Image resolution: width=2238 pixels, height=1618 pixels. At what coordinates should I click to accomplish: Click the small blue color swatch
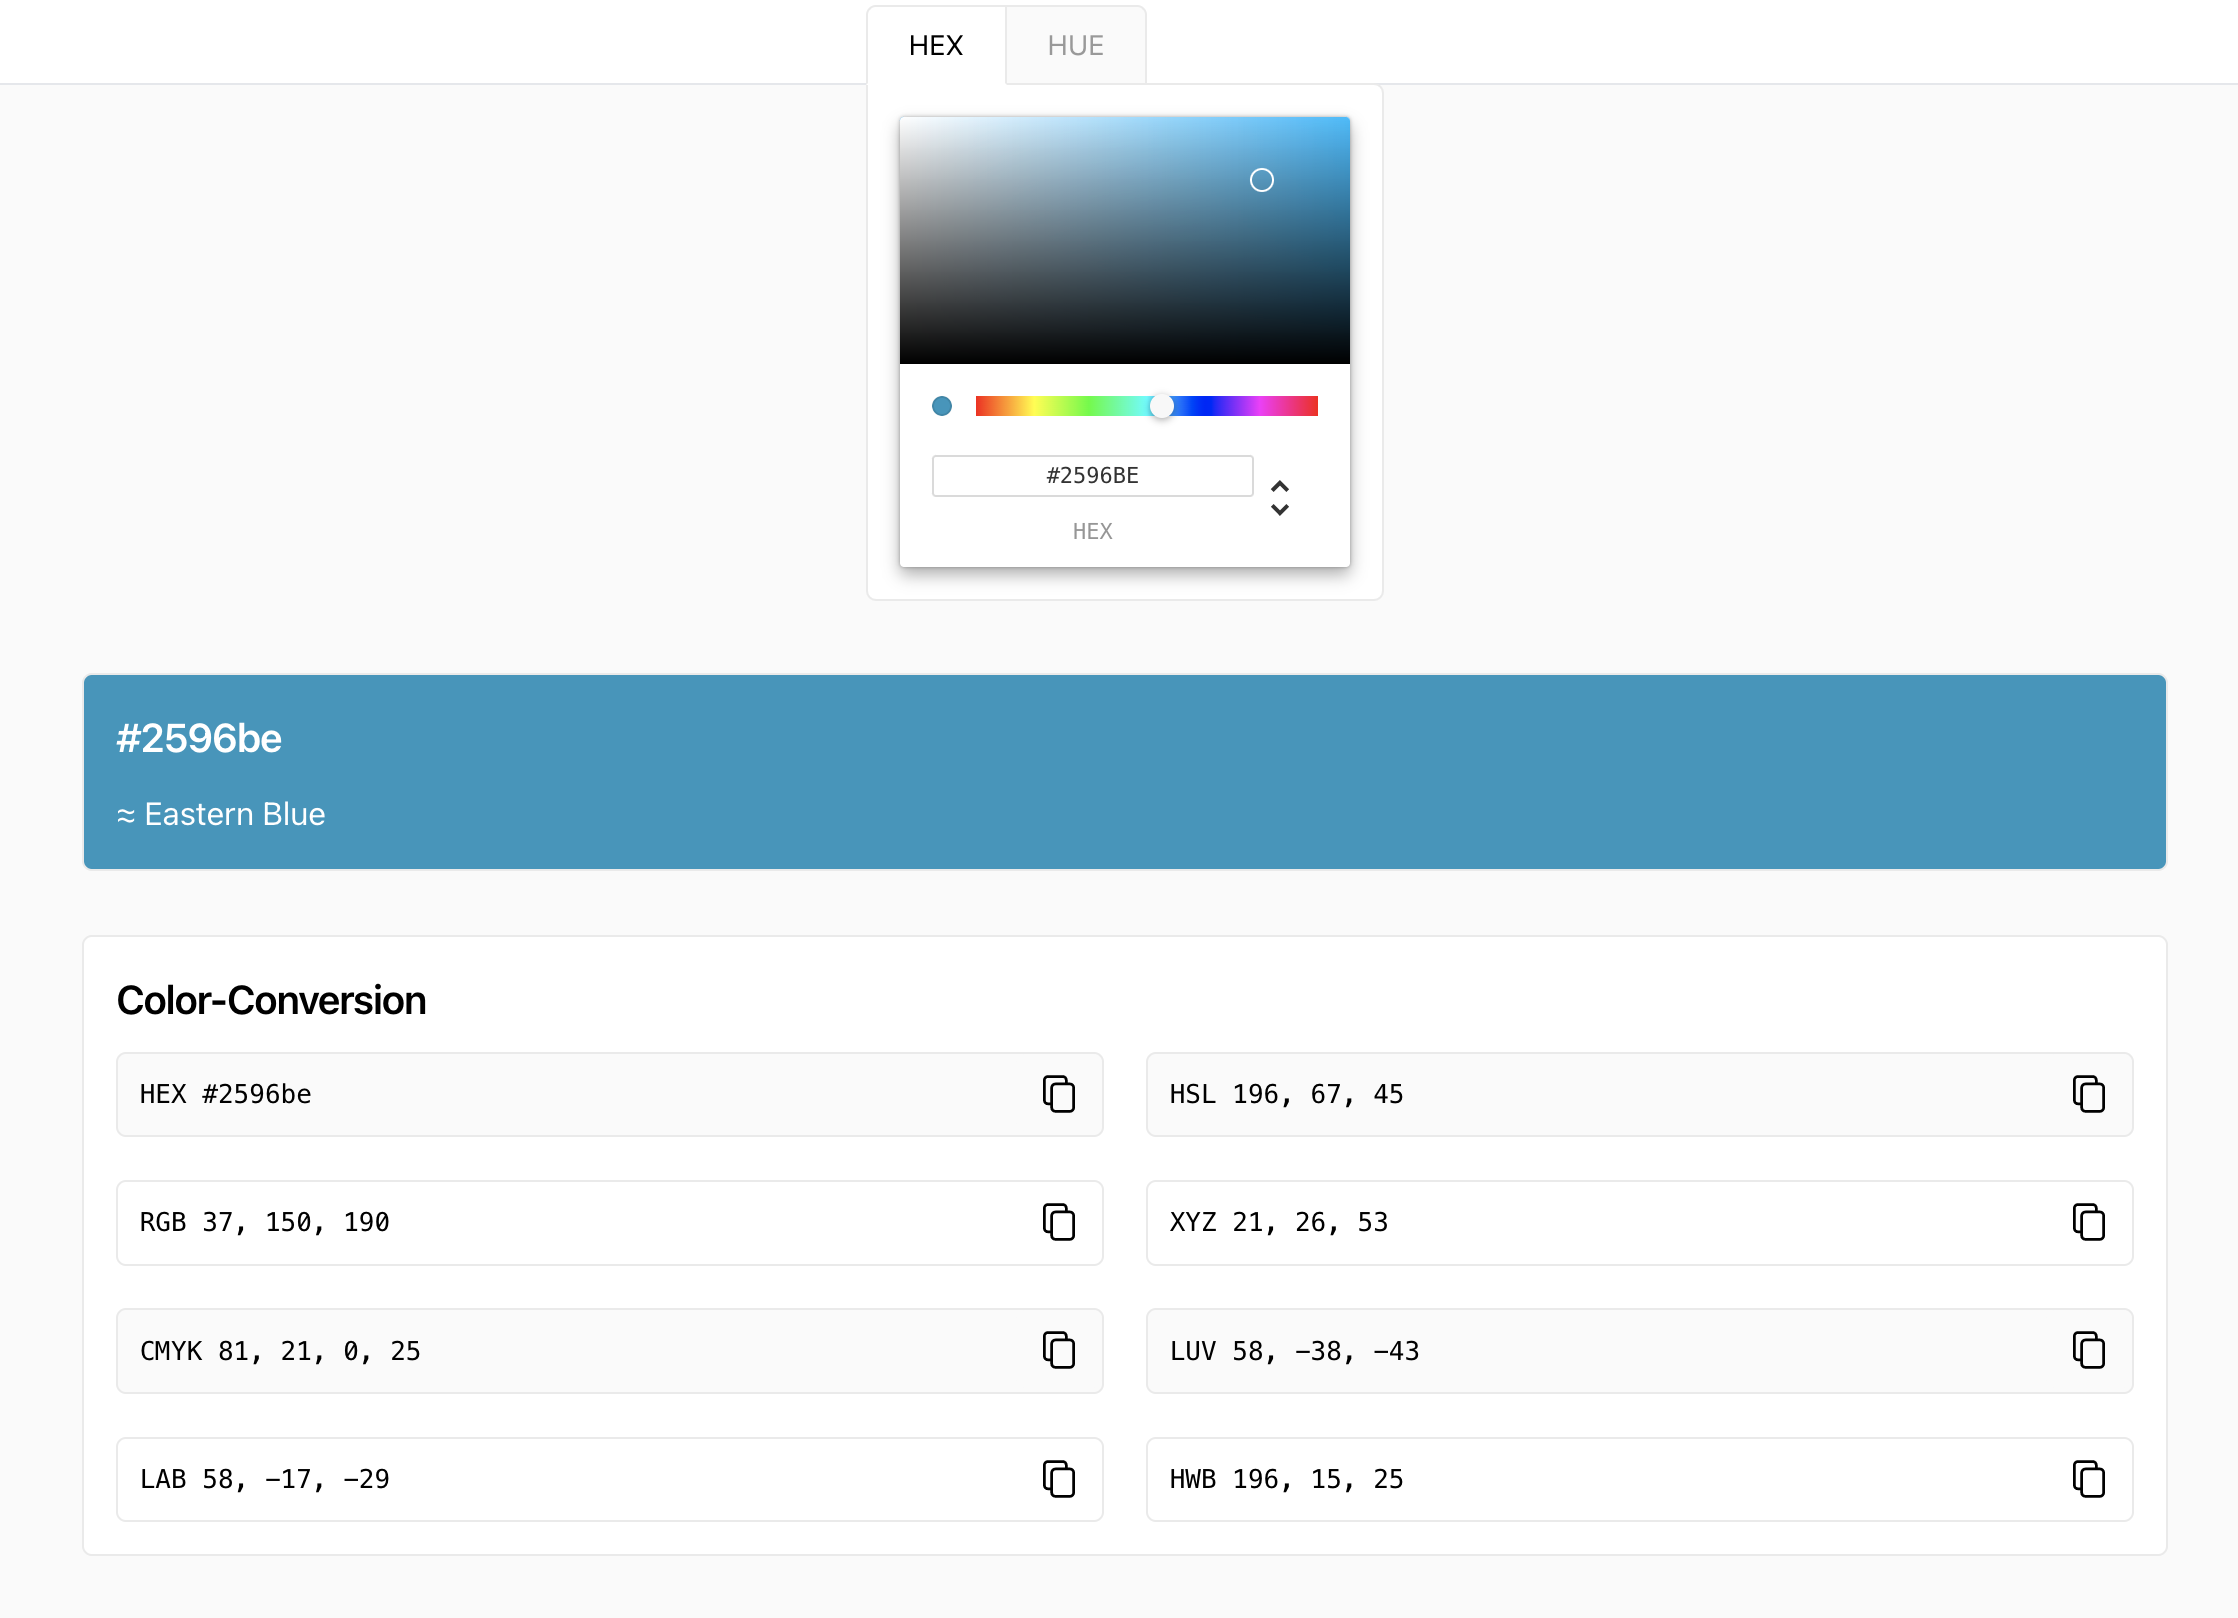point(940,405)
